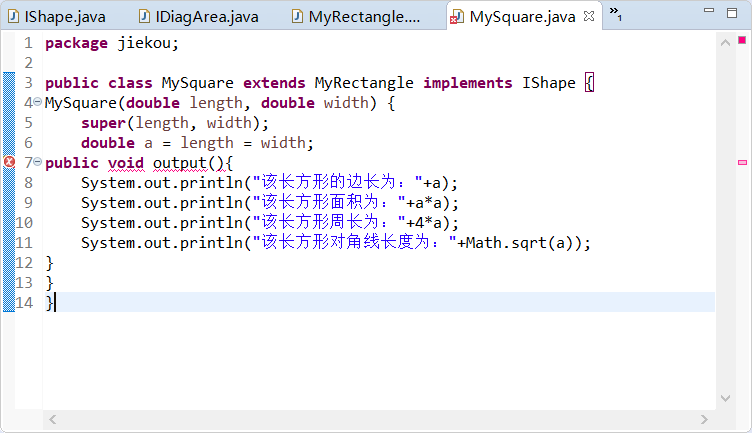Click 'MyRectangle' in the extends clause
The height and width of the screenshot is (433, 752).
tap(364, 83)
